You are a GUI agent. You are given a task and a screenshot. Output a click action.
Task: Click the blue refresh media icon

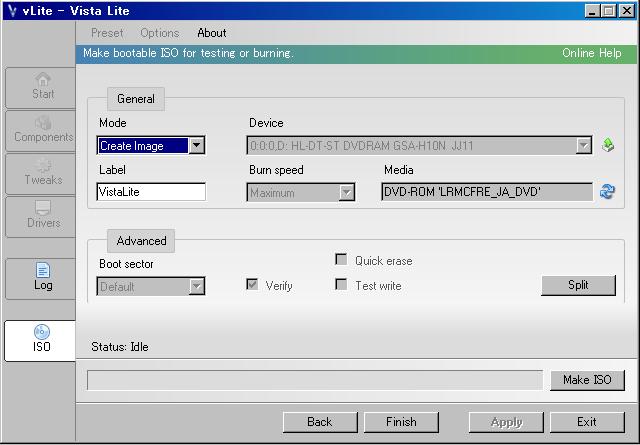607,191
